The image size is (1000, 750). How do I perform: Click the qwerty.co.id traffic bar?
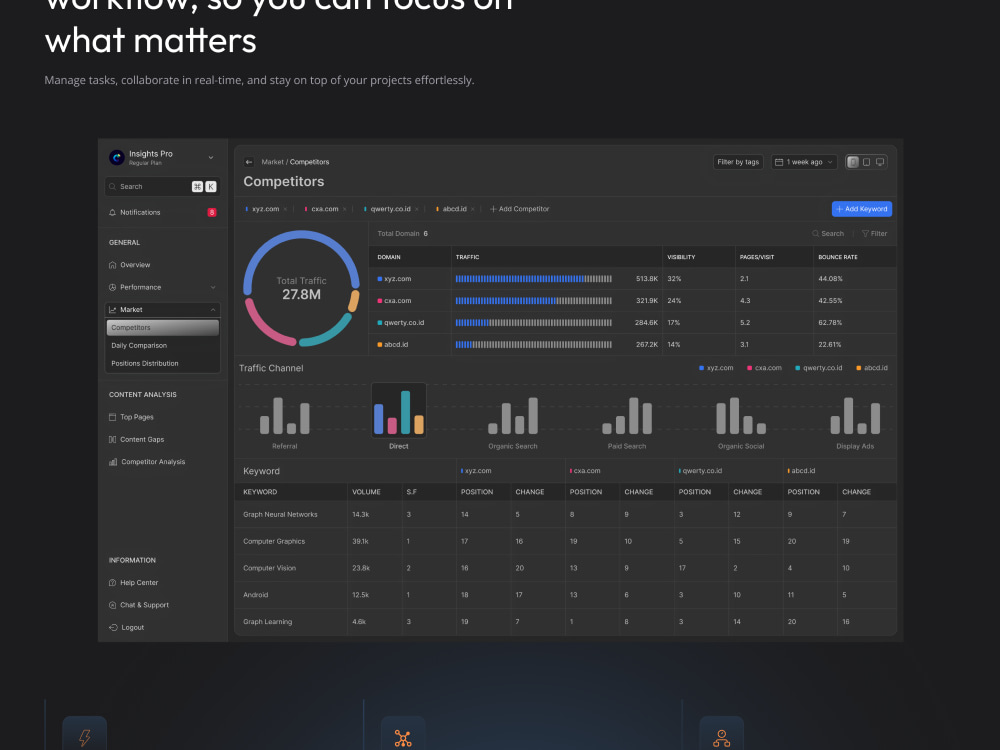534,323
